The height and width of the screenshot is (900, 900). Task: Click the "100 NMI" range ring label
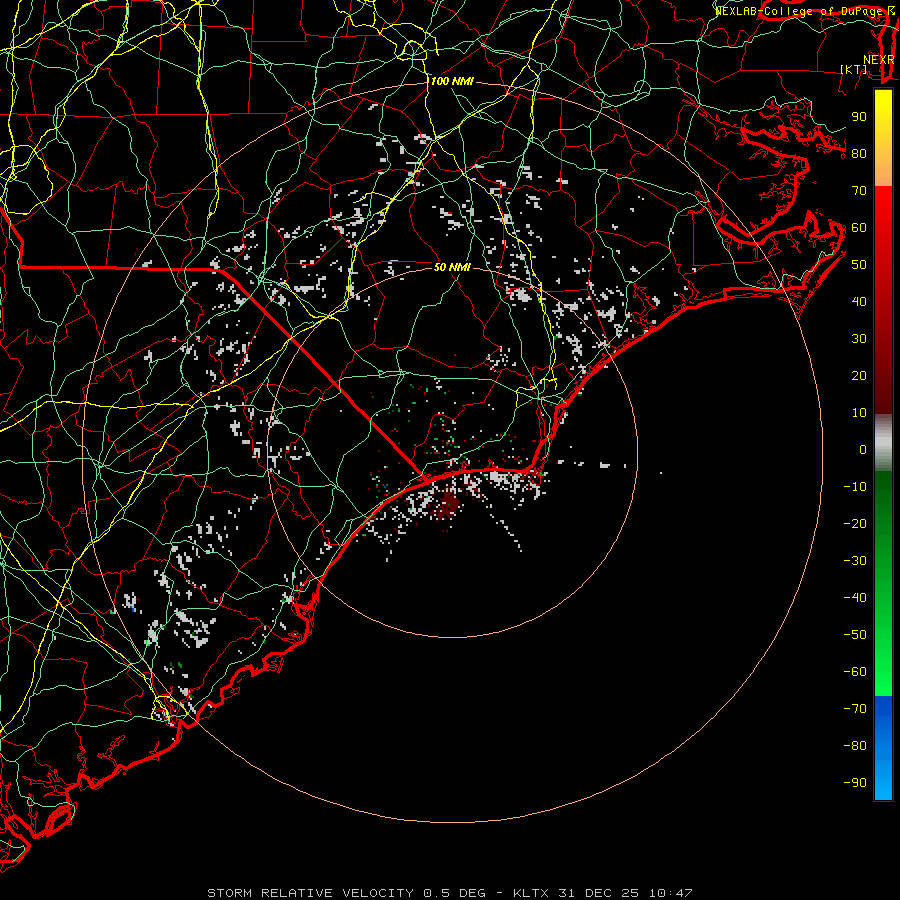452,82
